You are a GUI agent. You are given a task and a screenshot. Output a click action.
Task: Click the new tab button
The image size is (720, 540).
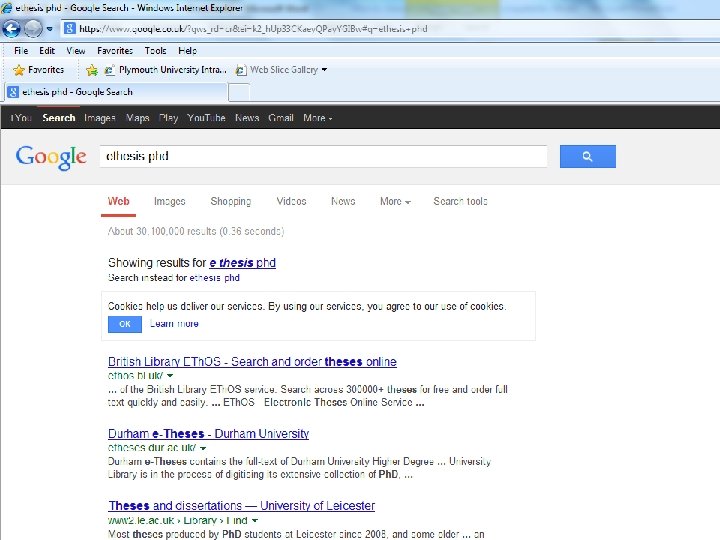239,92
